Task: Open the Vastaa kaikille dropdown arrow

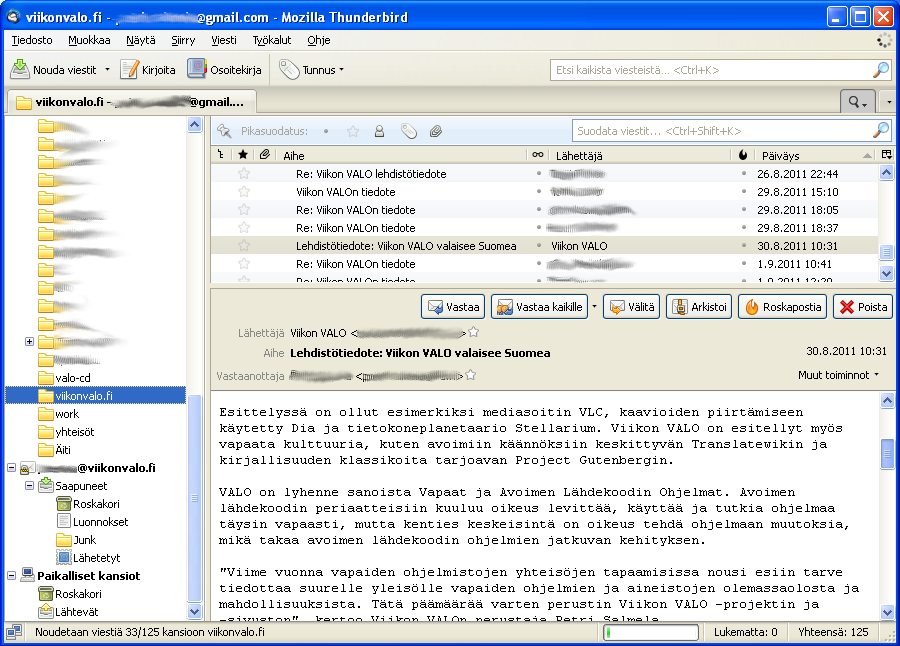Action: pyautogui.click(x=594, y=307)
